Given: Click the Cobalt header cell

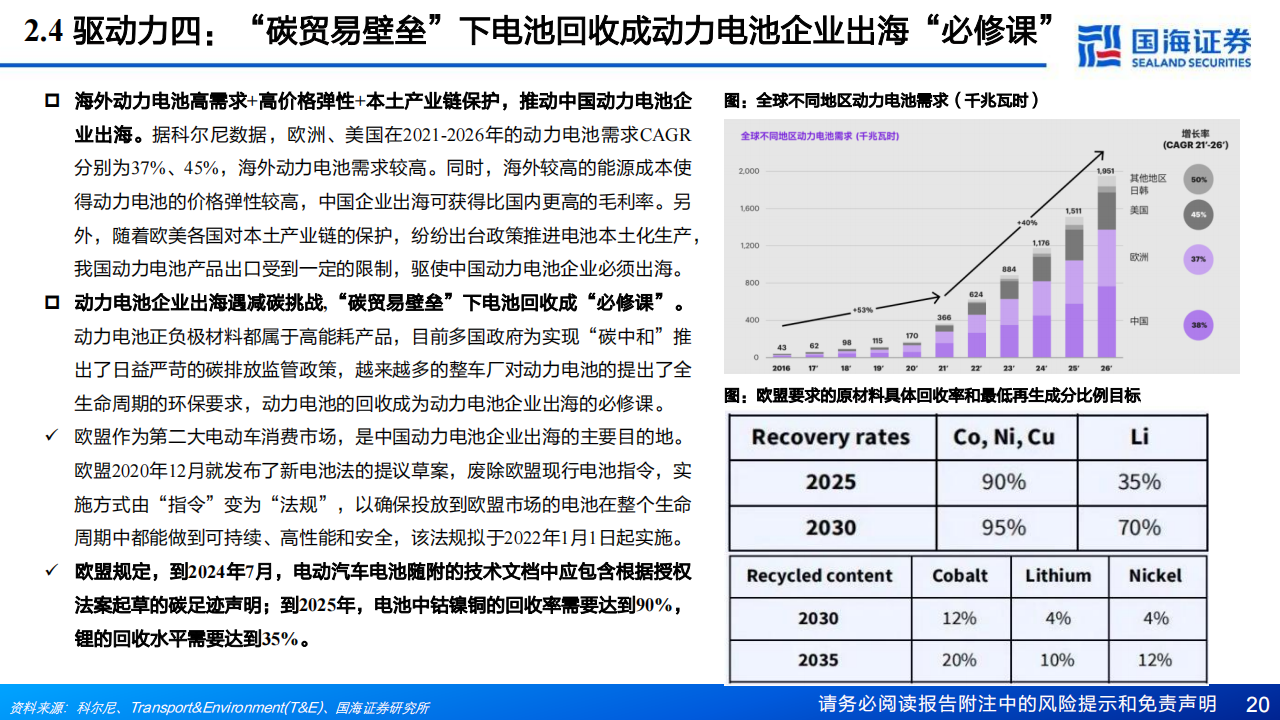Looking at the screenshot, I should [959, 576].
